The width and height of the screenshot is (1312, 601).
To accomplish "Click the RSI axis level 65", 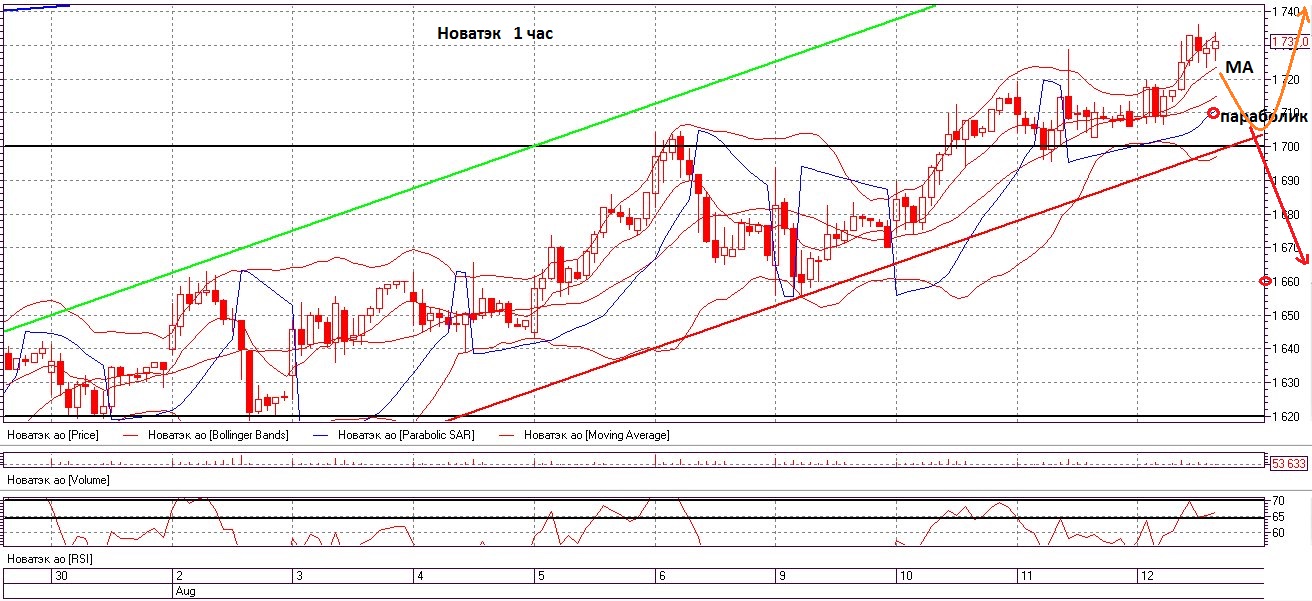I will point(1278,517).
